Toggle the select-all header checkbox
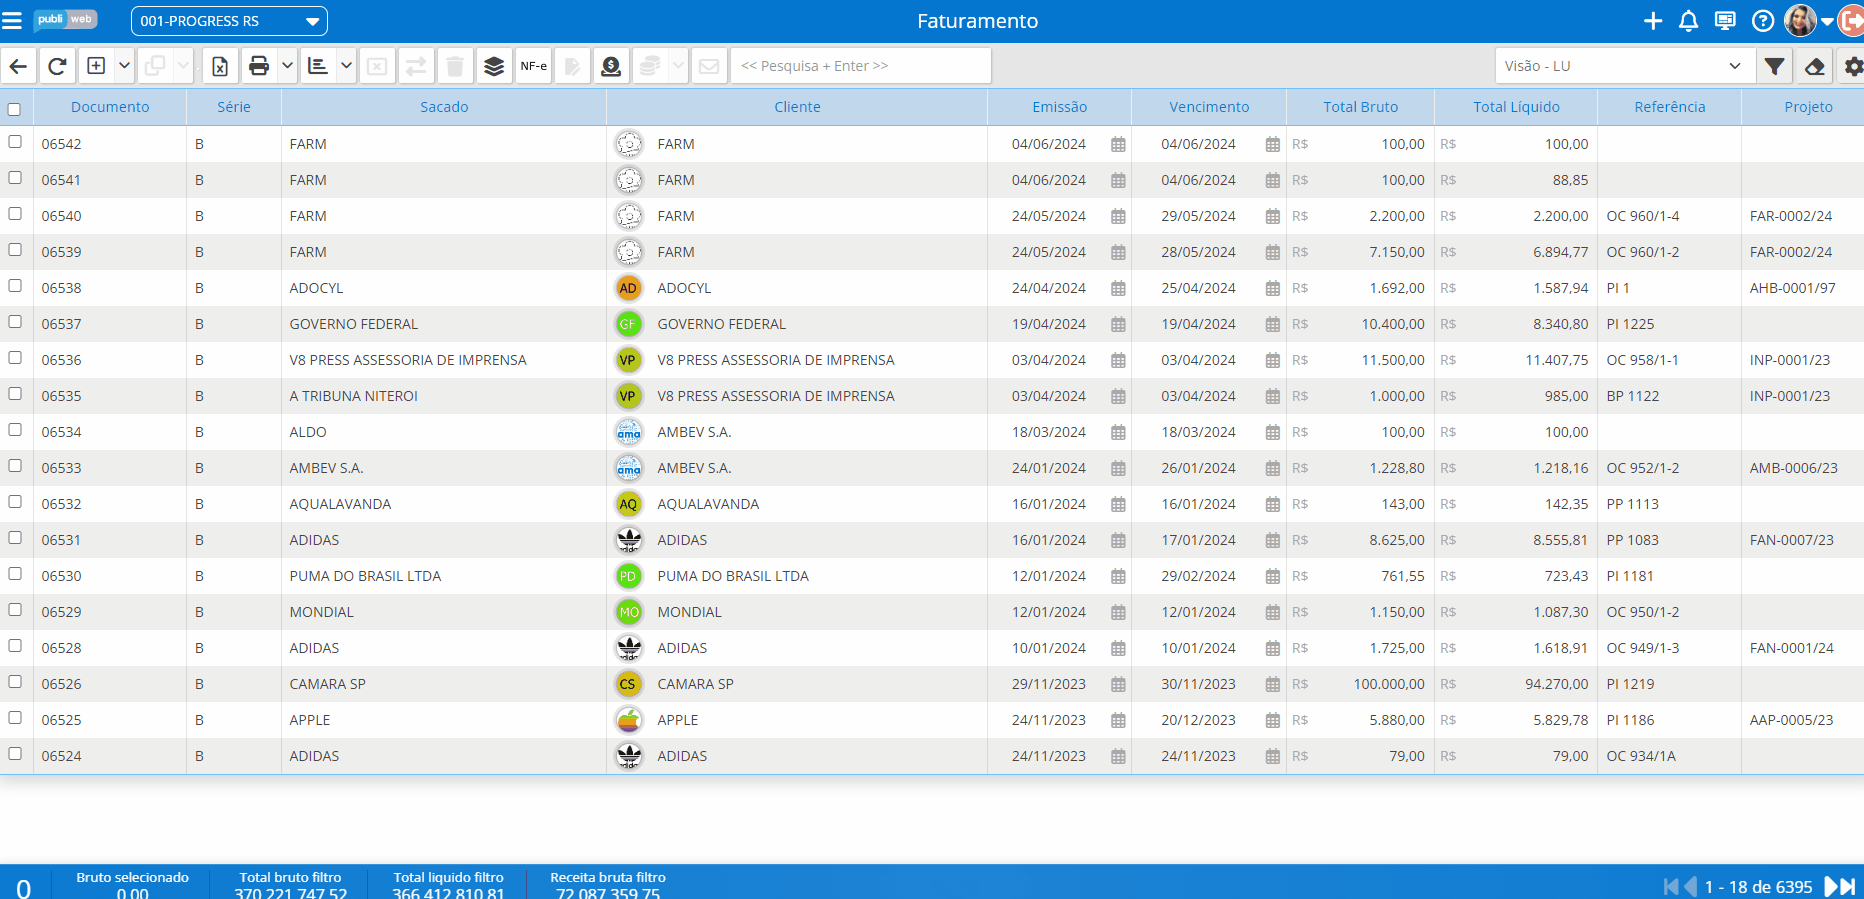This screenshot has width=1864, height=899. [x=14, y=109]
